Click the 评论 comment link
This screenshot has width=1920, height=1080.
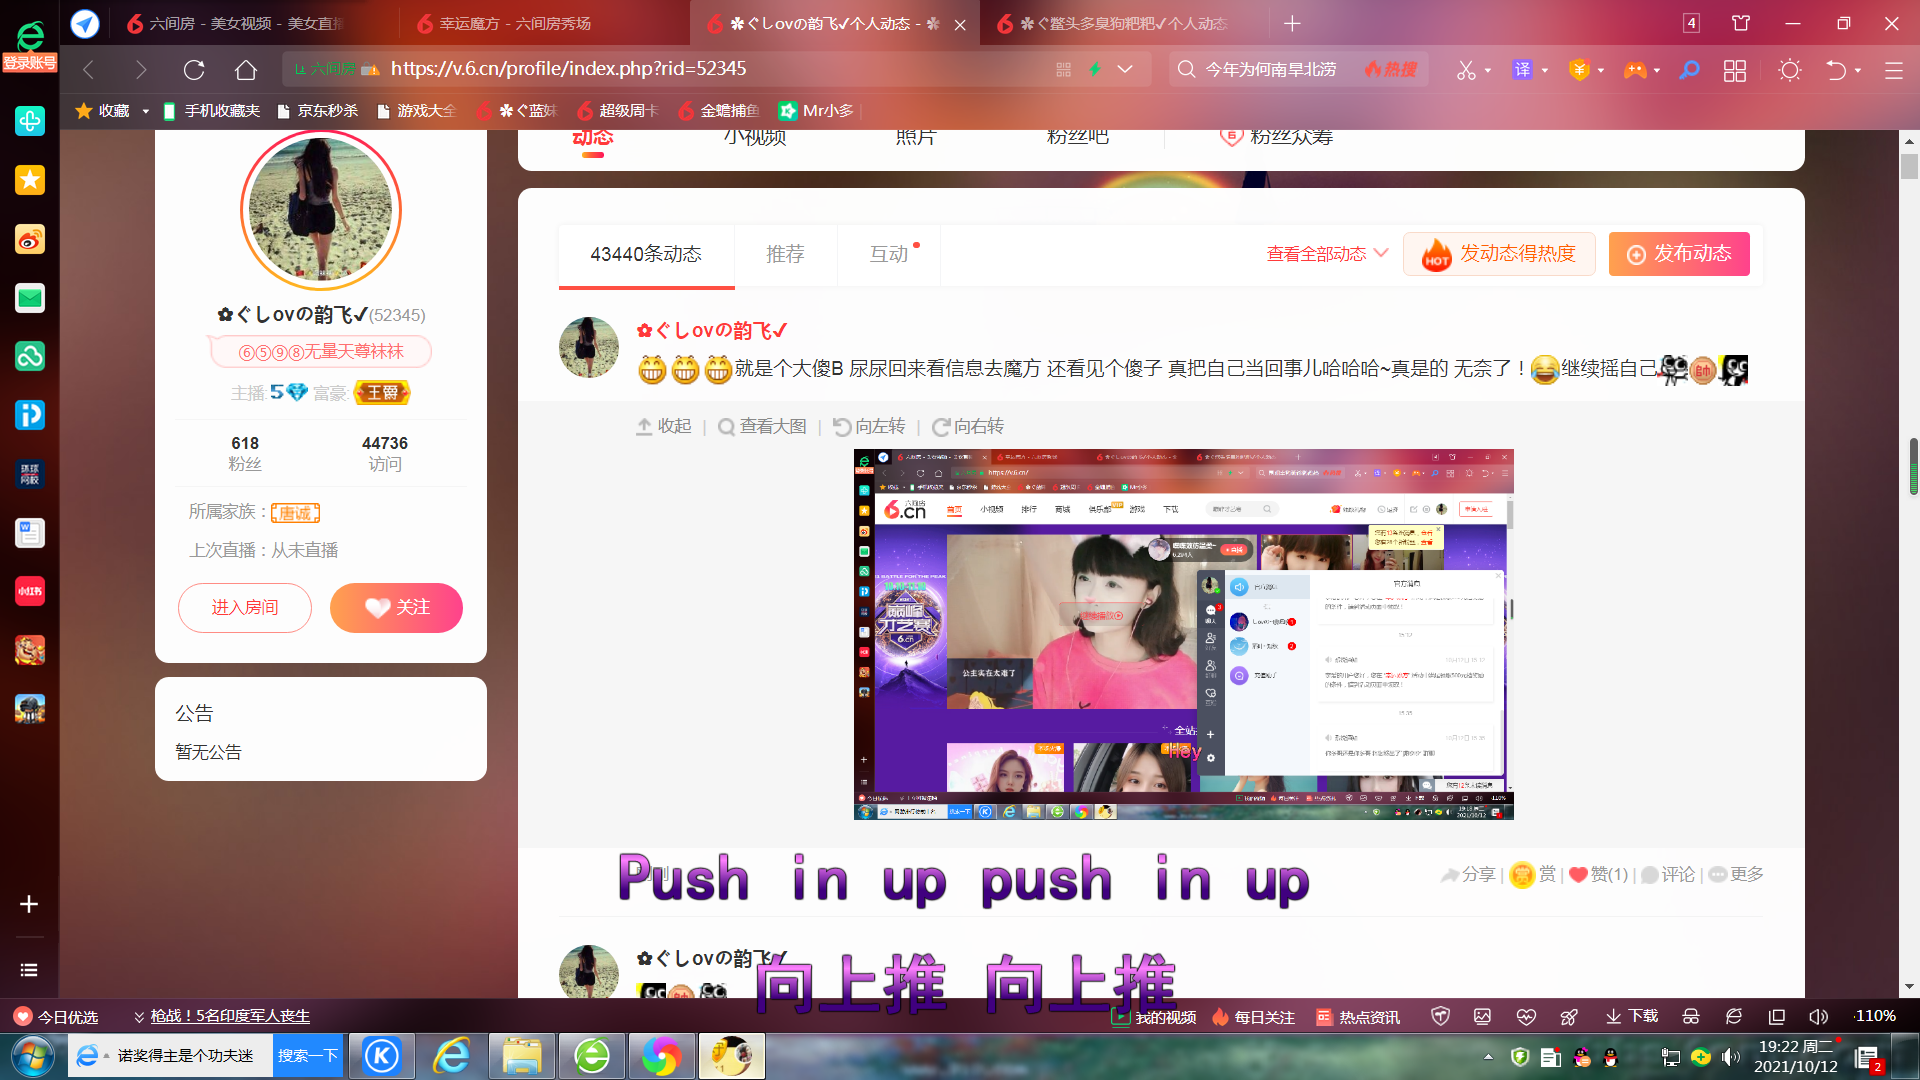tap(1668, 874)
